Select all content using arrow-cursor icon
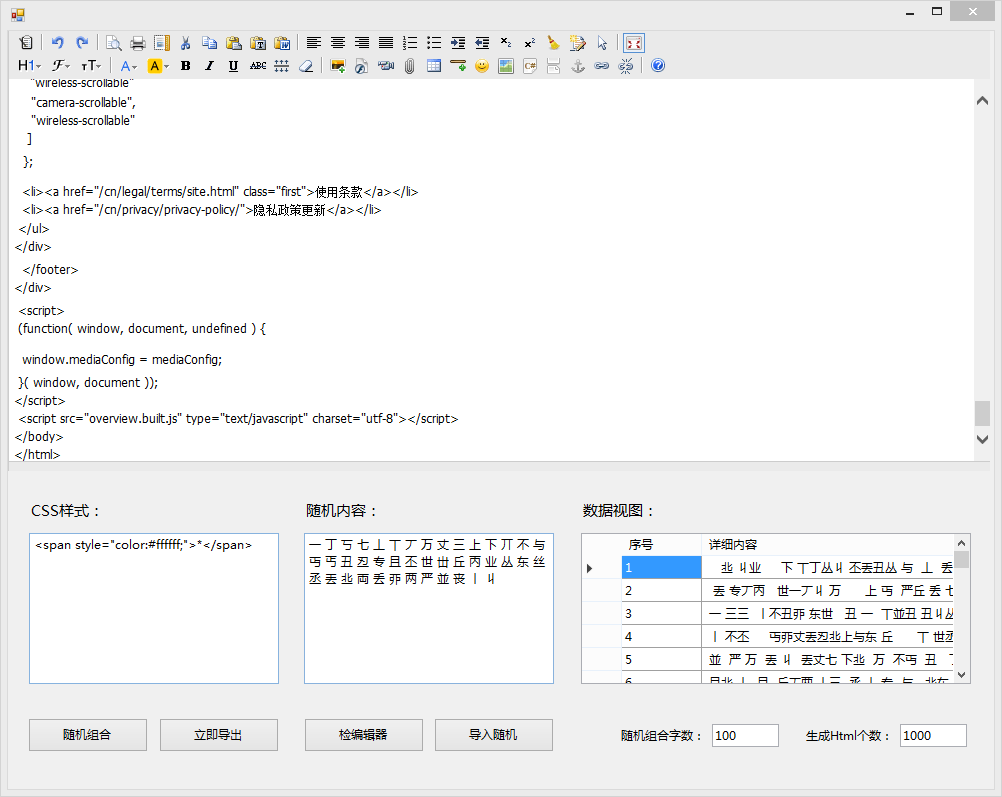The width and height of the screenshot is (1002, 797). 602,43
